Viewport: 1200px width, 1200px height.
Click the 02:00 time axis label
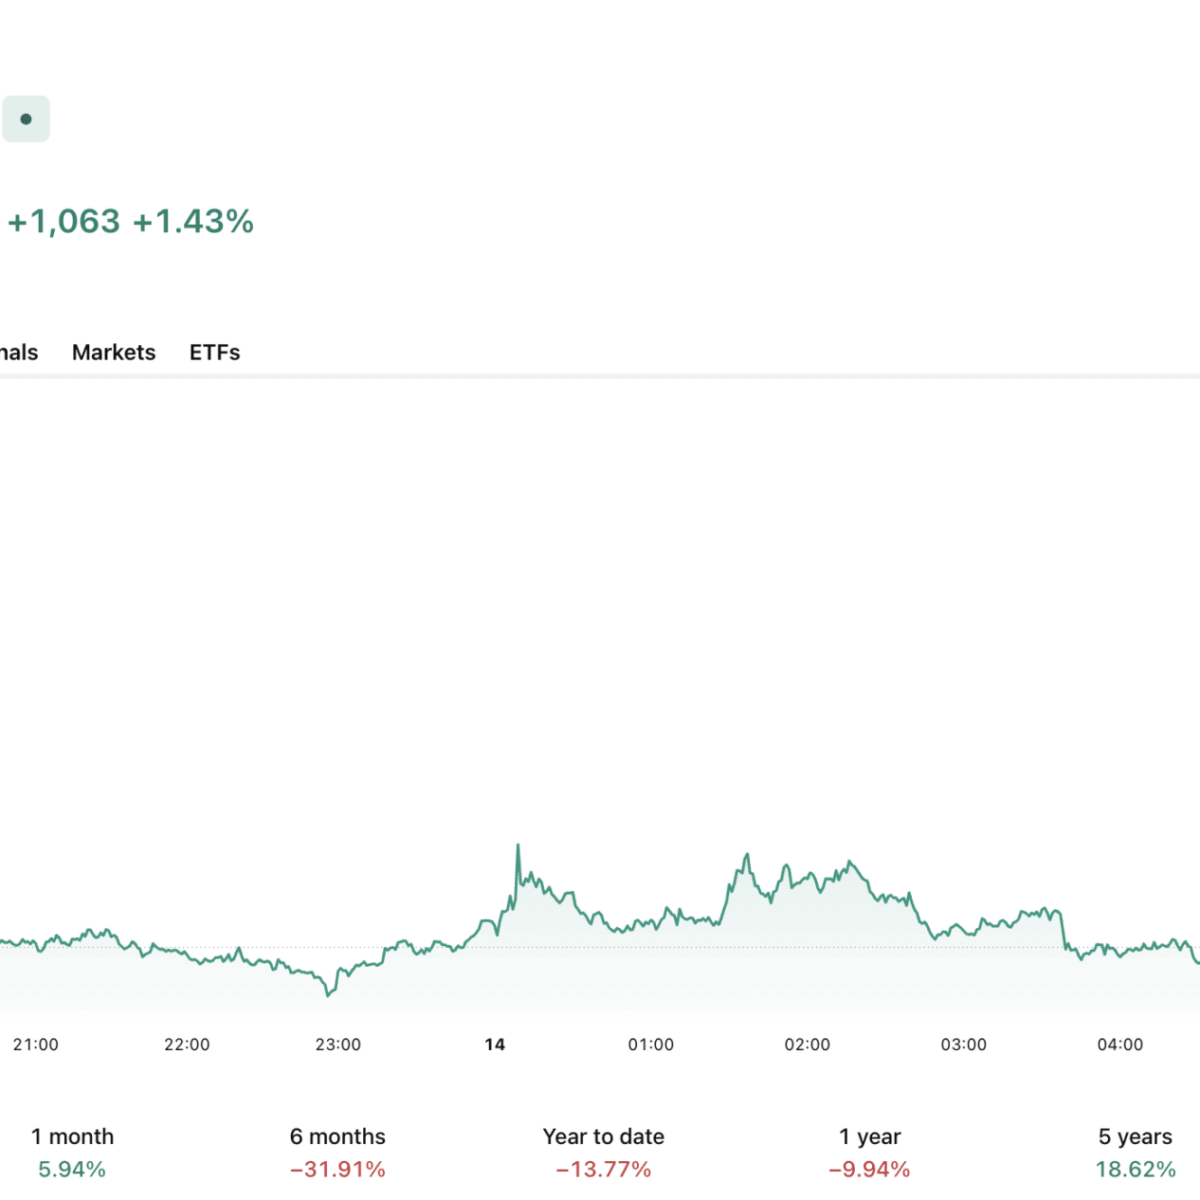[x=807, y=1044]
